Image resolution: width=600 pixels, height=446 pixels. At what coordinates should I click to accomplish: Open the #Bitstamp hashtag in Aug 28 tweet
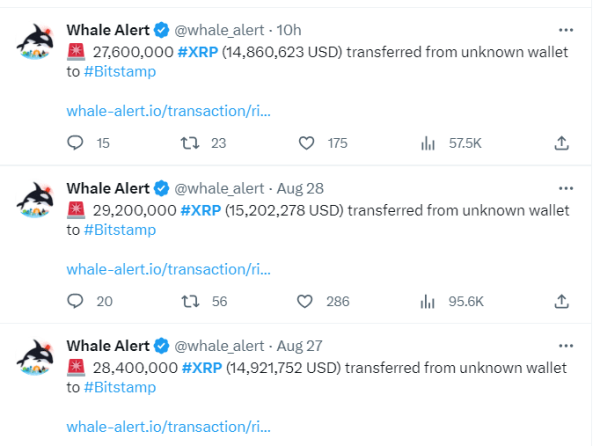point(120,230)
